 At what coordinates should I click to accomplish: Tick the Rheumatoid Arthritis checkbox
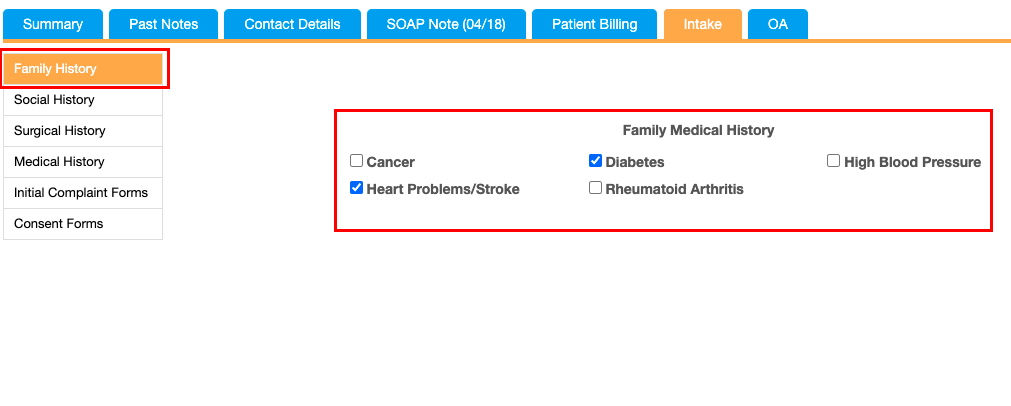click(596, 188)
